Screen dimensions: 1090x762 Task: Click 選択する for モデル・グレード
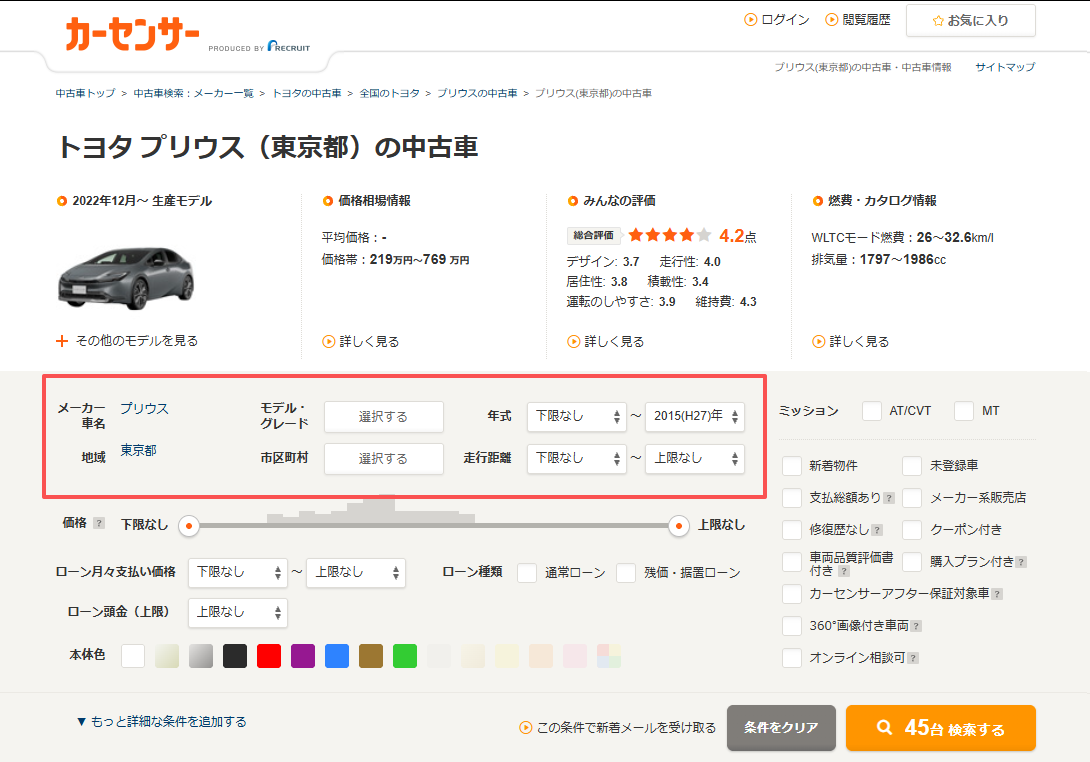click(x=383, y=417)
